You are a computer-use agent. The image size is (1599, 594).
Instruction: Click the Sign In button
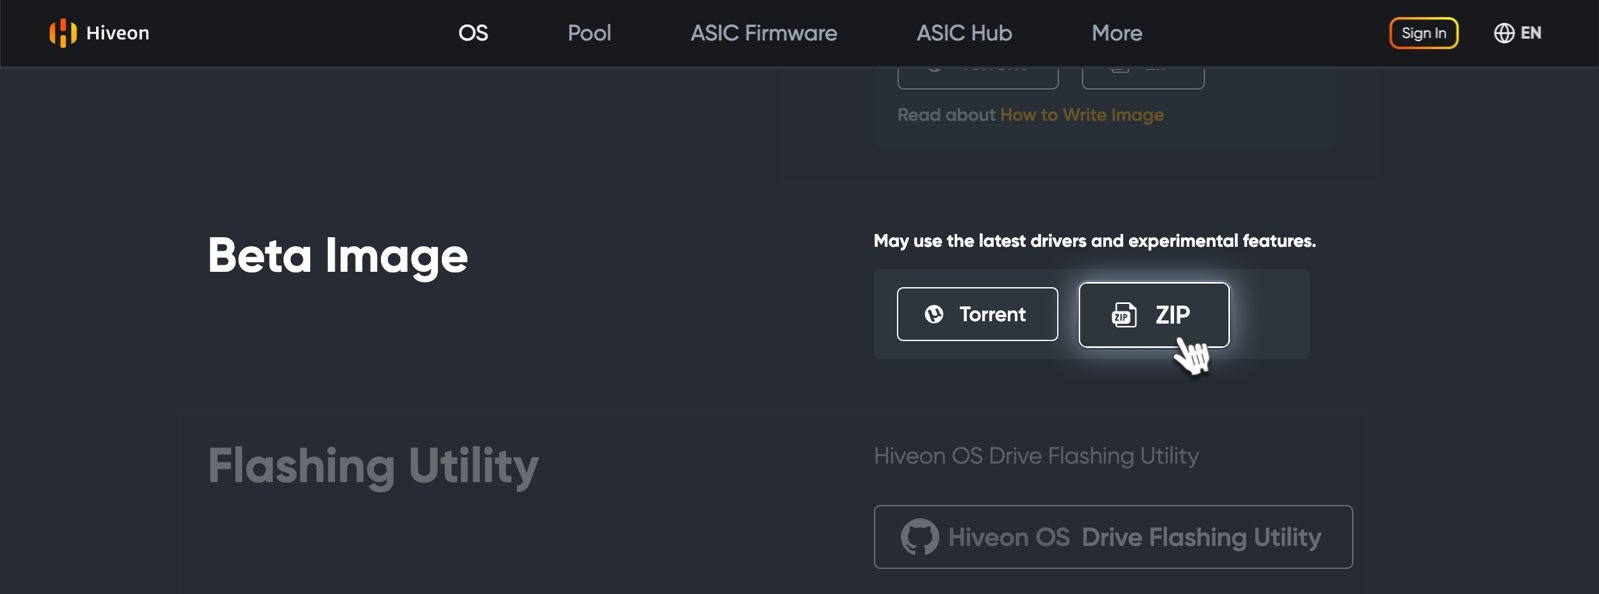tap(1424, 33)
